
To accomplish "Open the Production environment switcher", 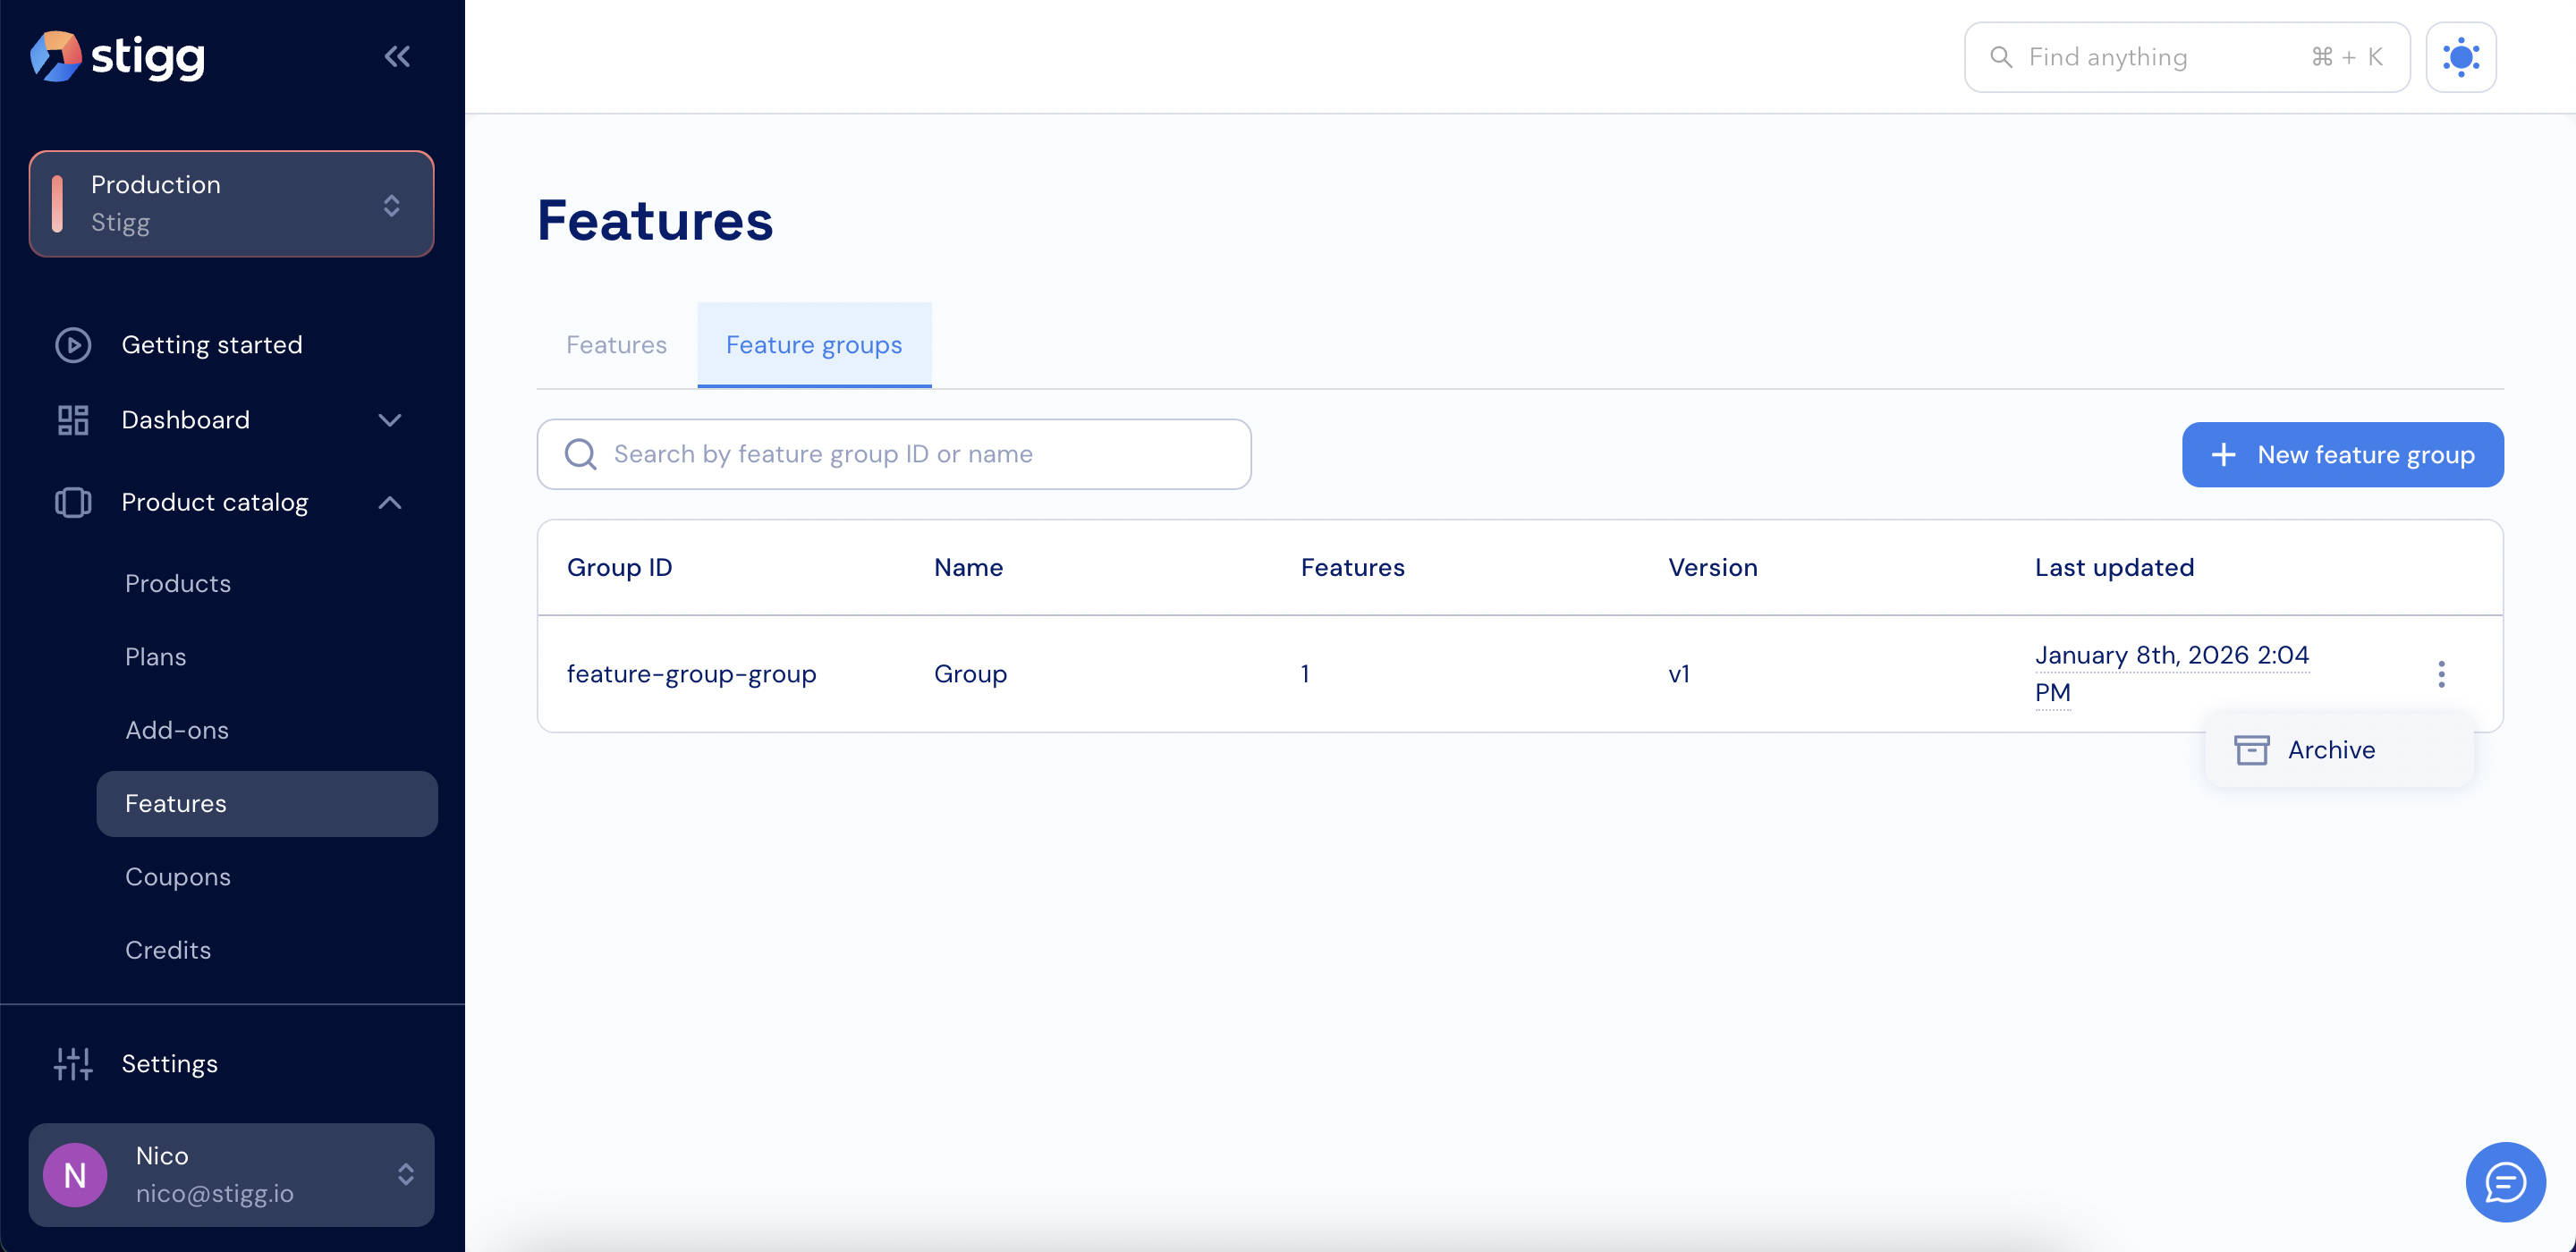I will pyautogui.click(x=231, y=204).
